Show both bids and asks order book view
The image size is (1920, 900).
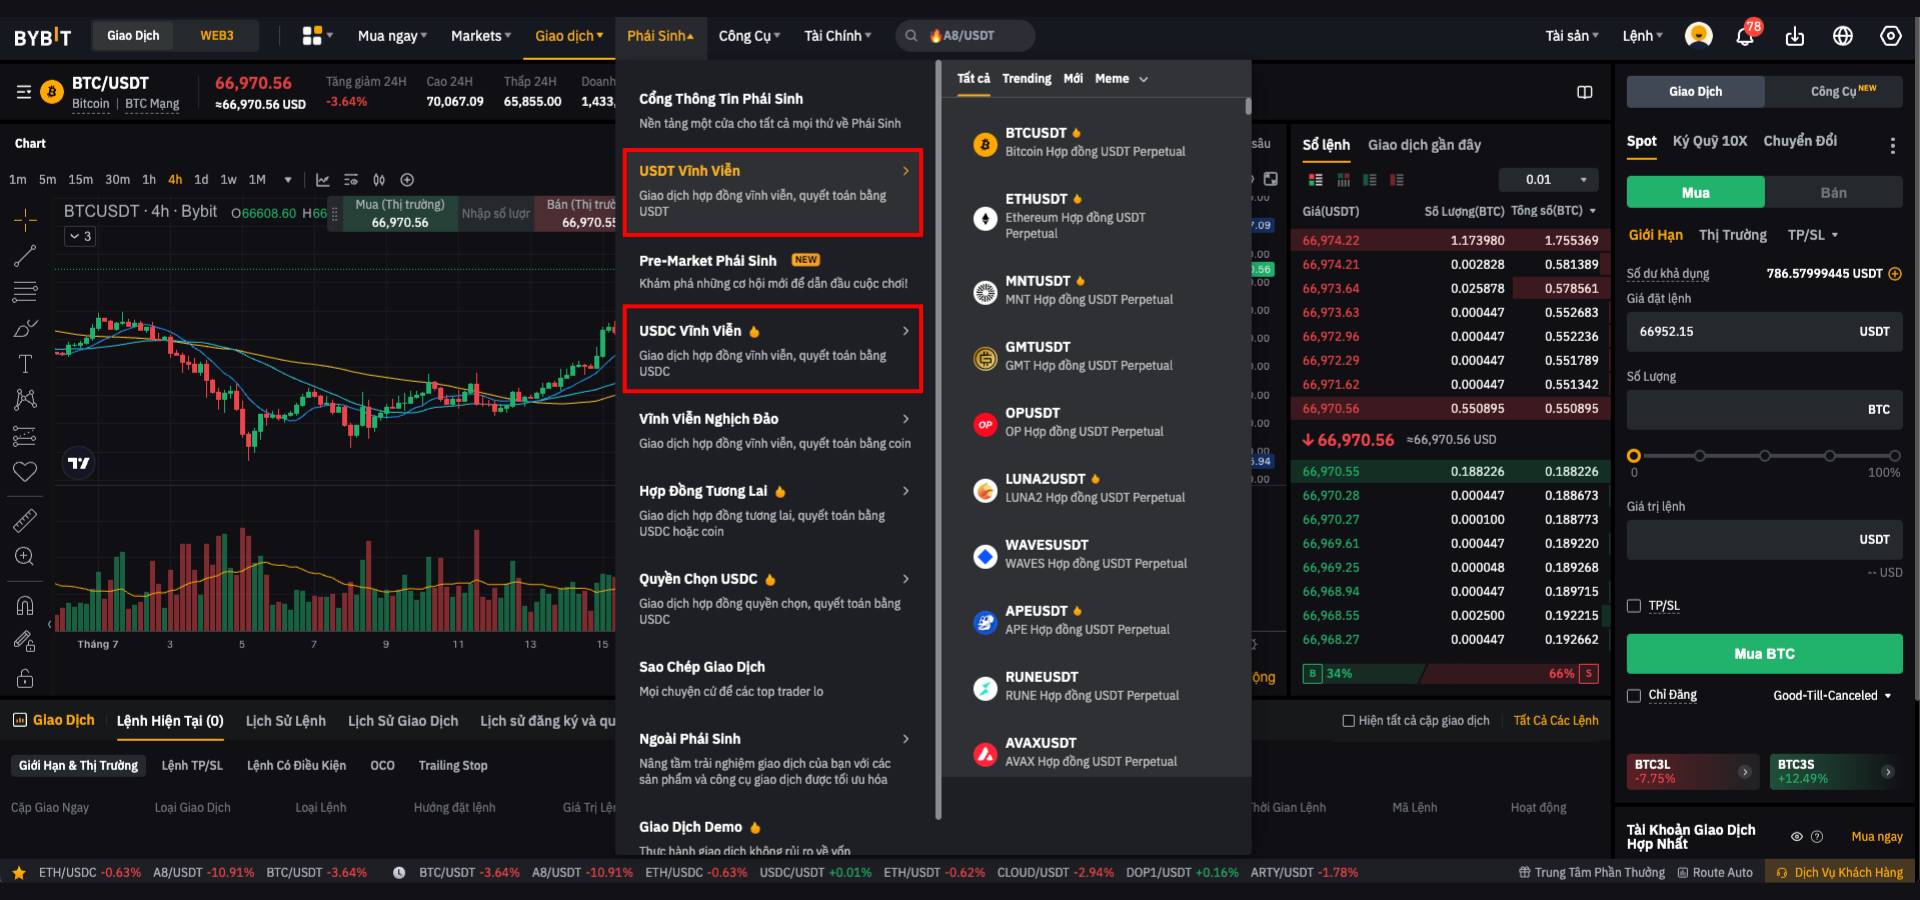(x=1315, y=180)
